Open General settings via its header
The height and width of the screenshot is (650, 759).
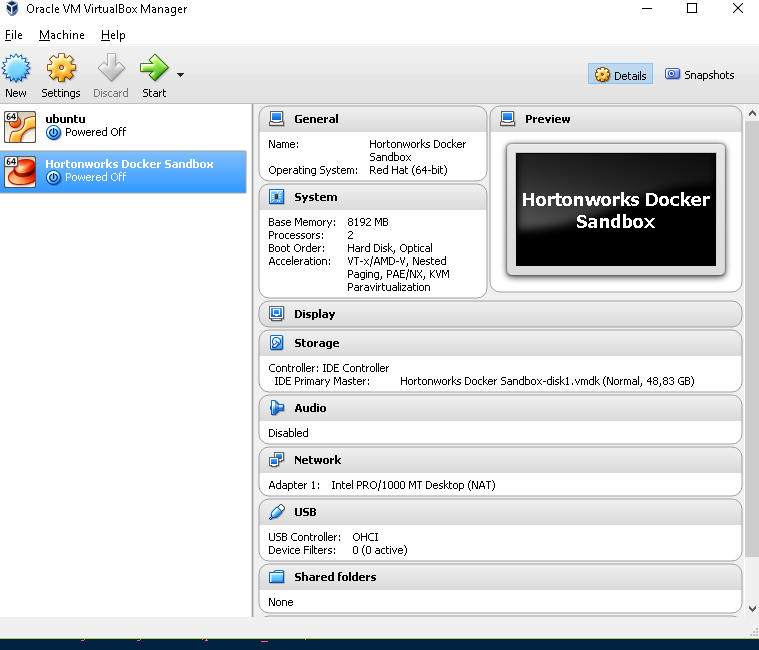click(373, 119)
